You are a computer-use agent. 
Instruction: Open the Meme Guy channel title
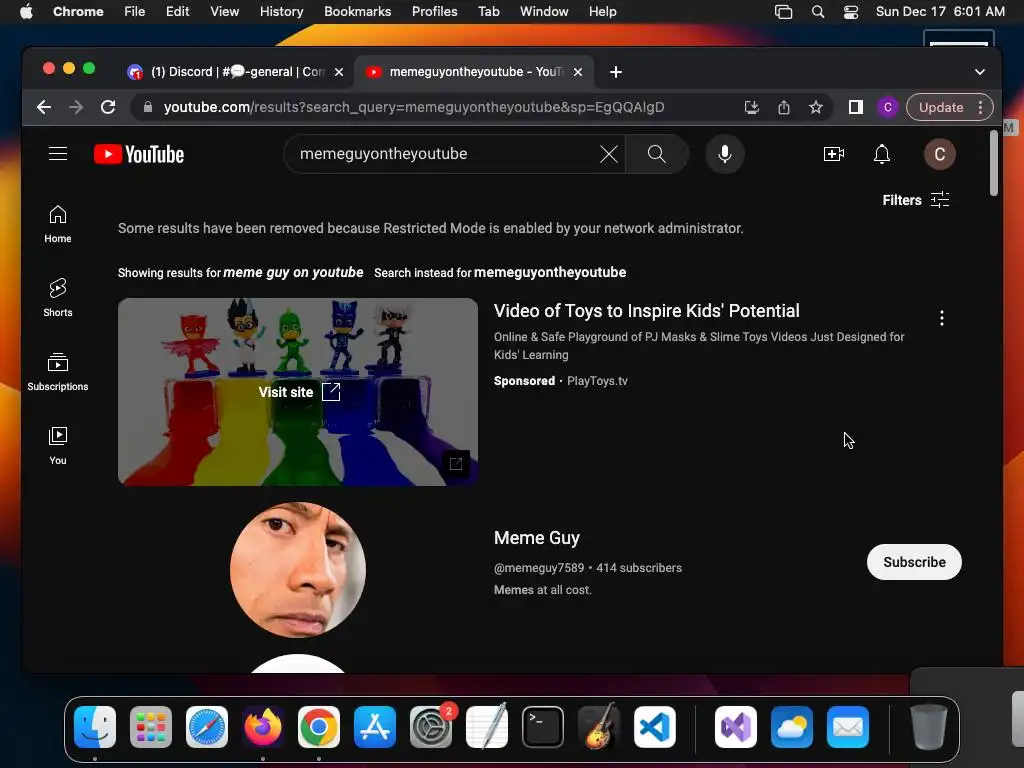pos(537,537)
